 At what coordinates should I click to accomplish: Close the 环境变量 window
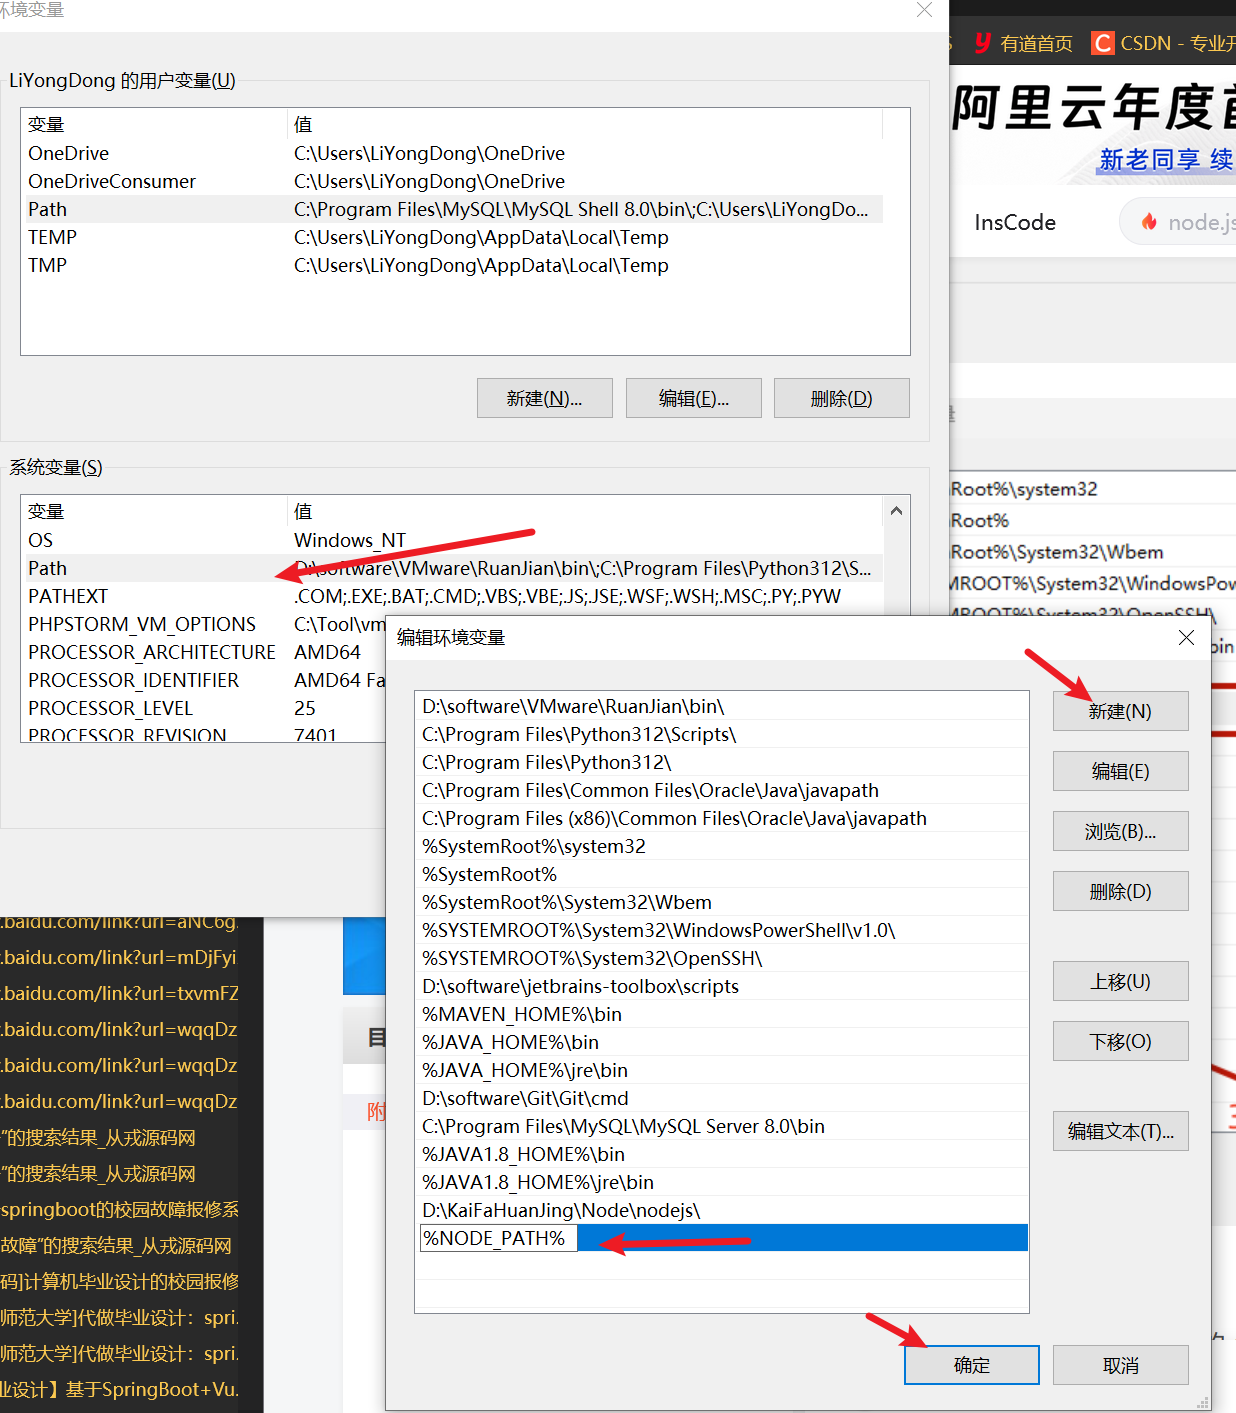[924, 10]
